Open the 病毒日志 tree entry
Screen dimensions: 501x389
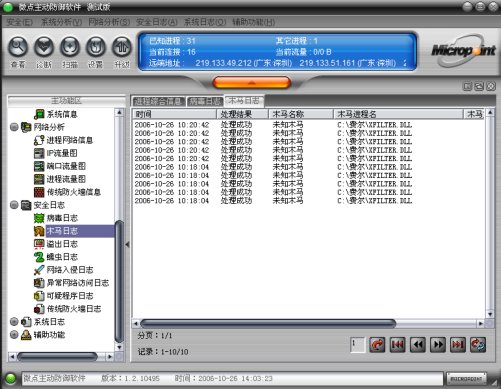56,218
